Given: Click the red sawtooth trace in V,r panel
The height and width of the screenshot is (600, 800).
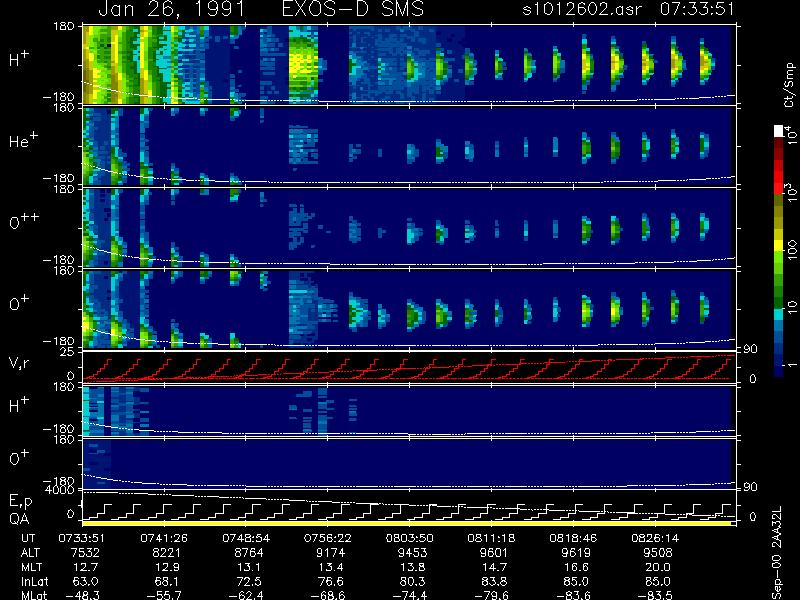Looking at the screenshot, I should (409, 367).
